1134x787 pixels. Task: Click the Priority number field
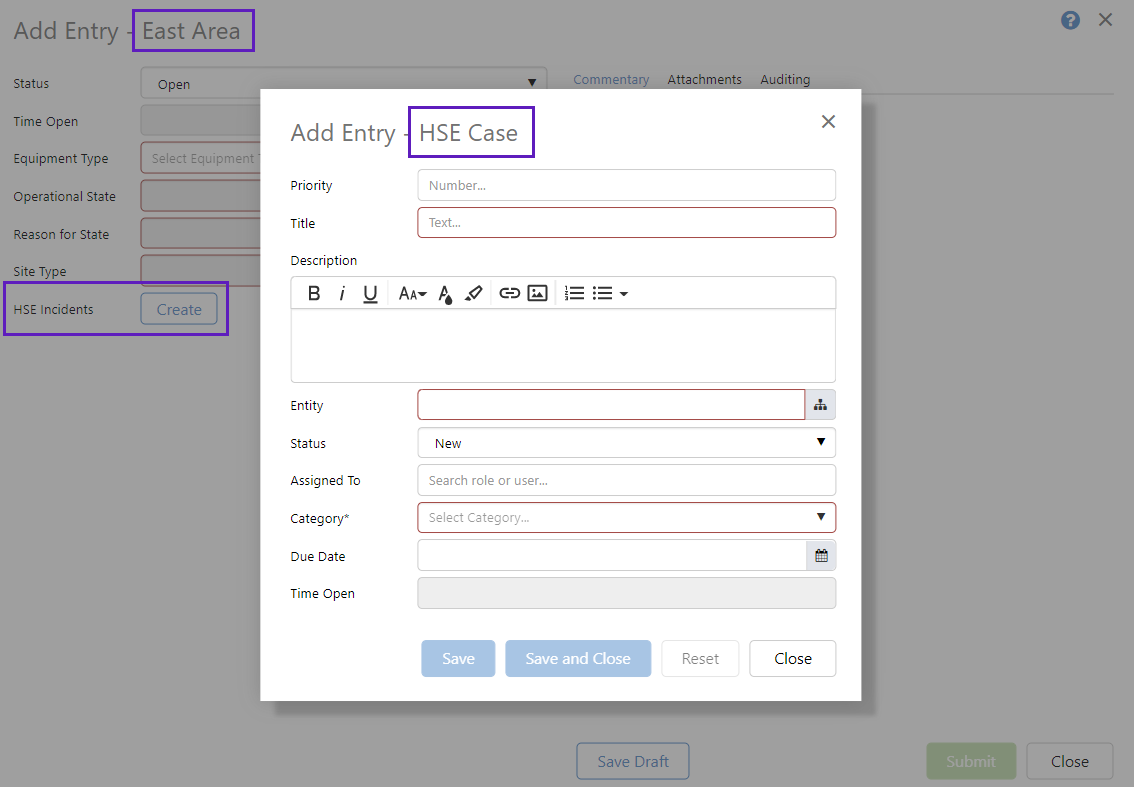(x=626, y=185)
